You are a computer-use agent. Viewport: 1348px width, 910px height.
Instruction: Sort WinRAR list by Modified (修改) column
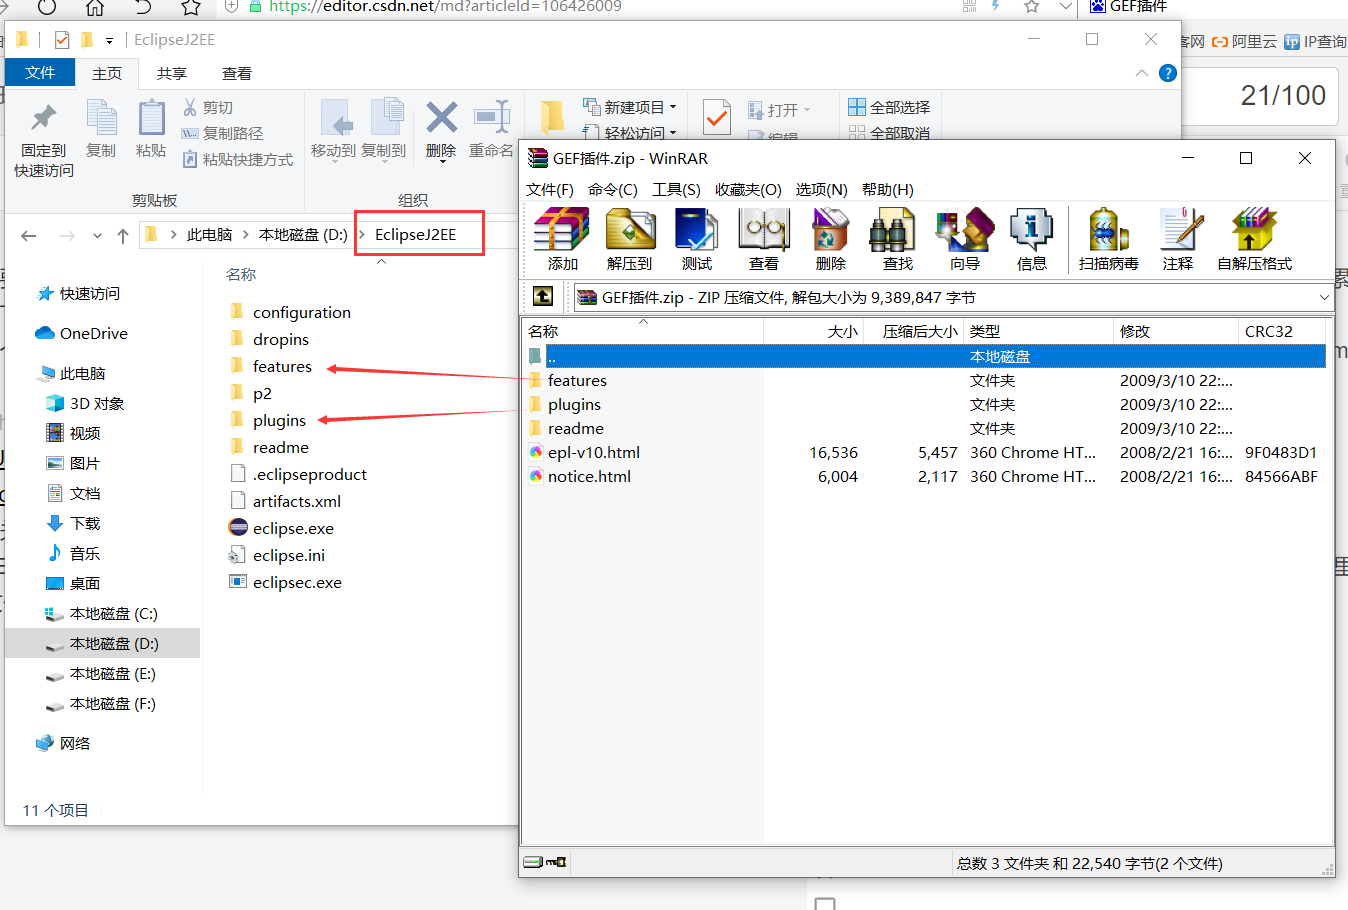click(x=1175, y=331)
